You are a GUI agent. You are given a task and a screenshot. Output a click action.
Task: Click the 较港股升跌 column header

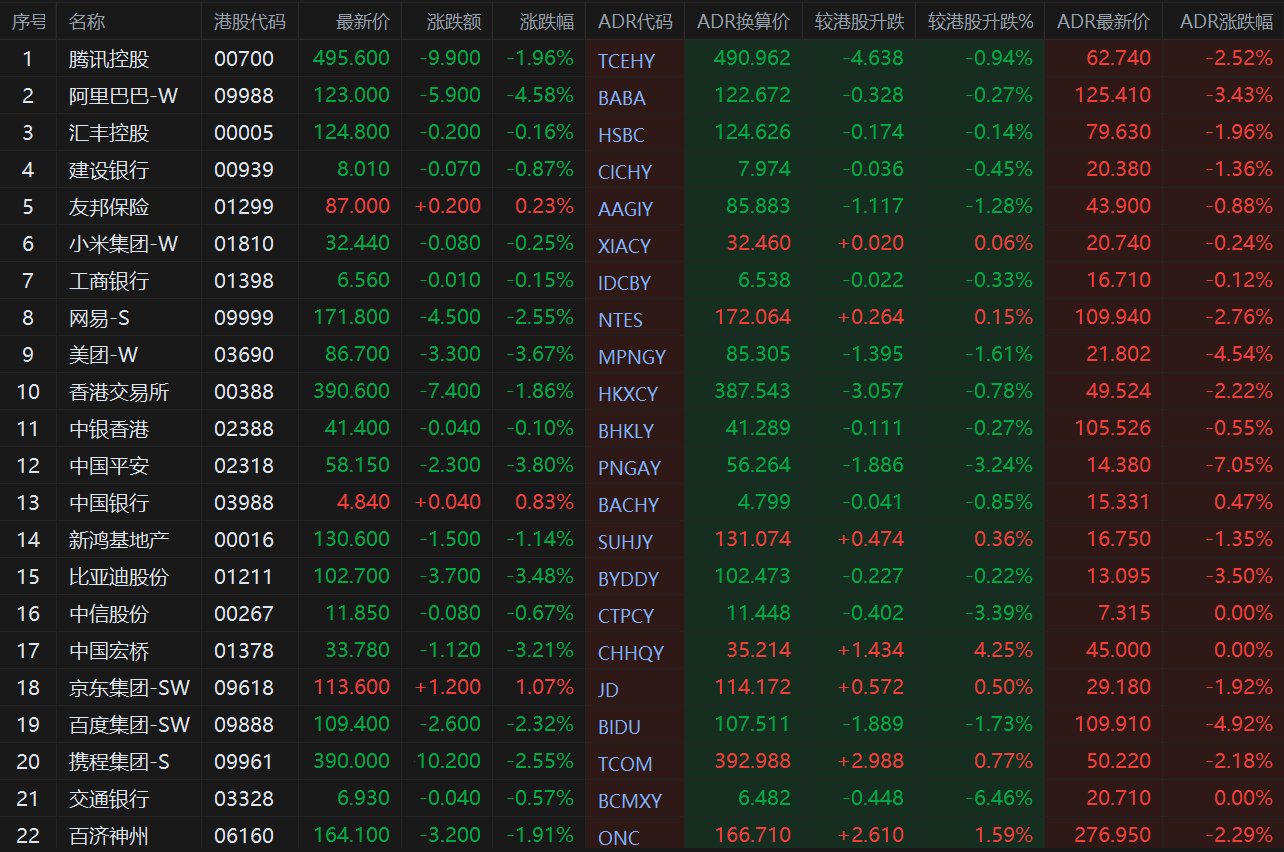click(860, 21)
